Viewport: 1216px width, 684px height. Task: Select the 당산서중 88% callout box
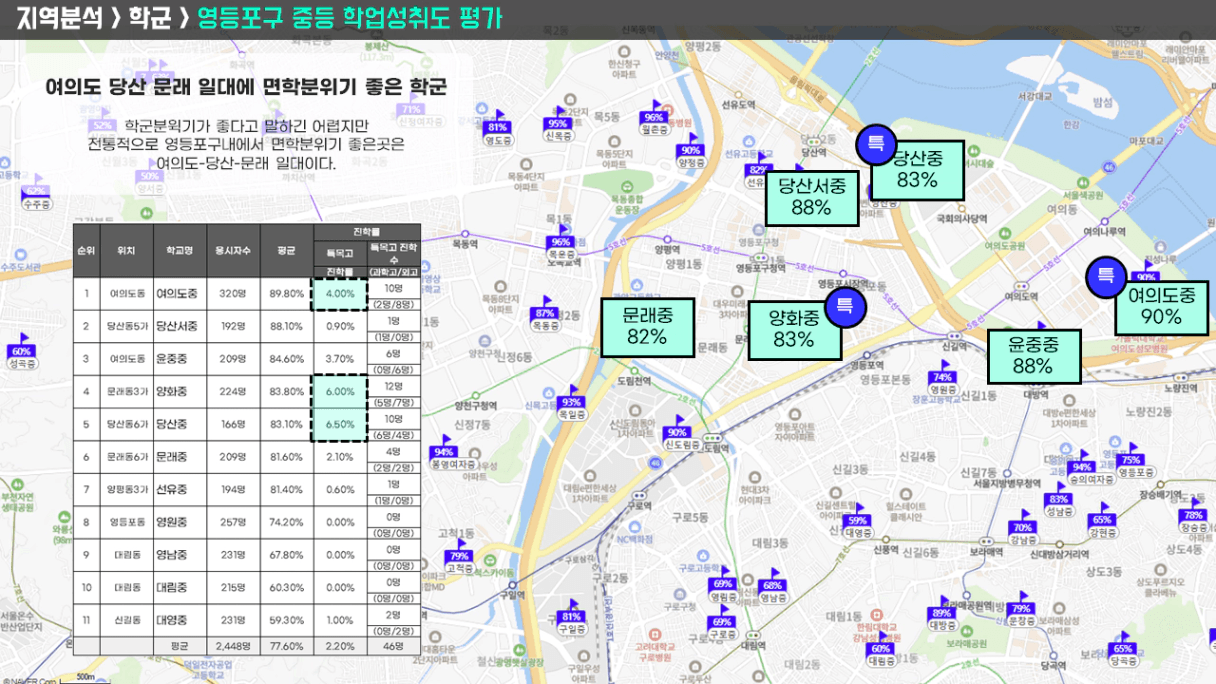(x=811, y=197)
